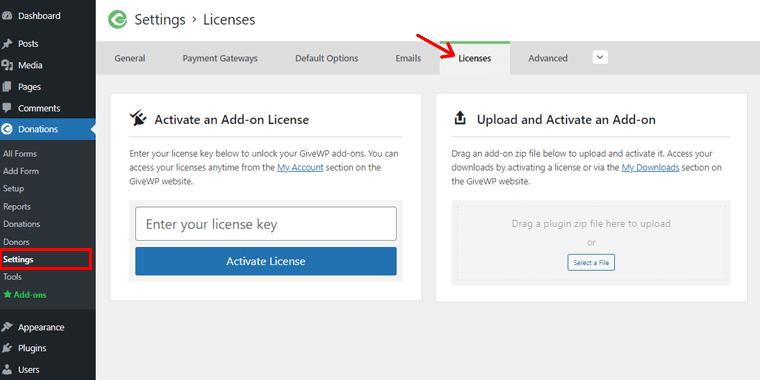Open Reports submenu item
The height and width of the screenshot is (380, 760).
click(17, 206)
